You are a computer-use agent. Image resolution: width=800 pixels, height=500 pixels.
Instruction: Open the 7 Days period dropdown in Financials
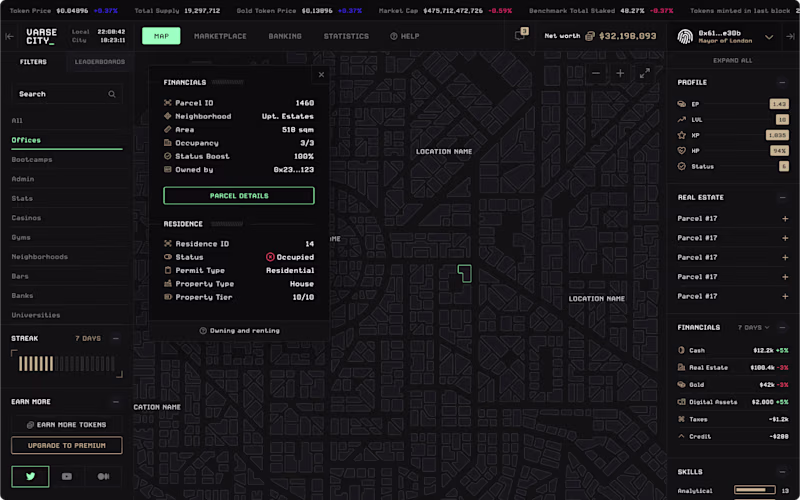[x=753, y=328]
